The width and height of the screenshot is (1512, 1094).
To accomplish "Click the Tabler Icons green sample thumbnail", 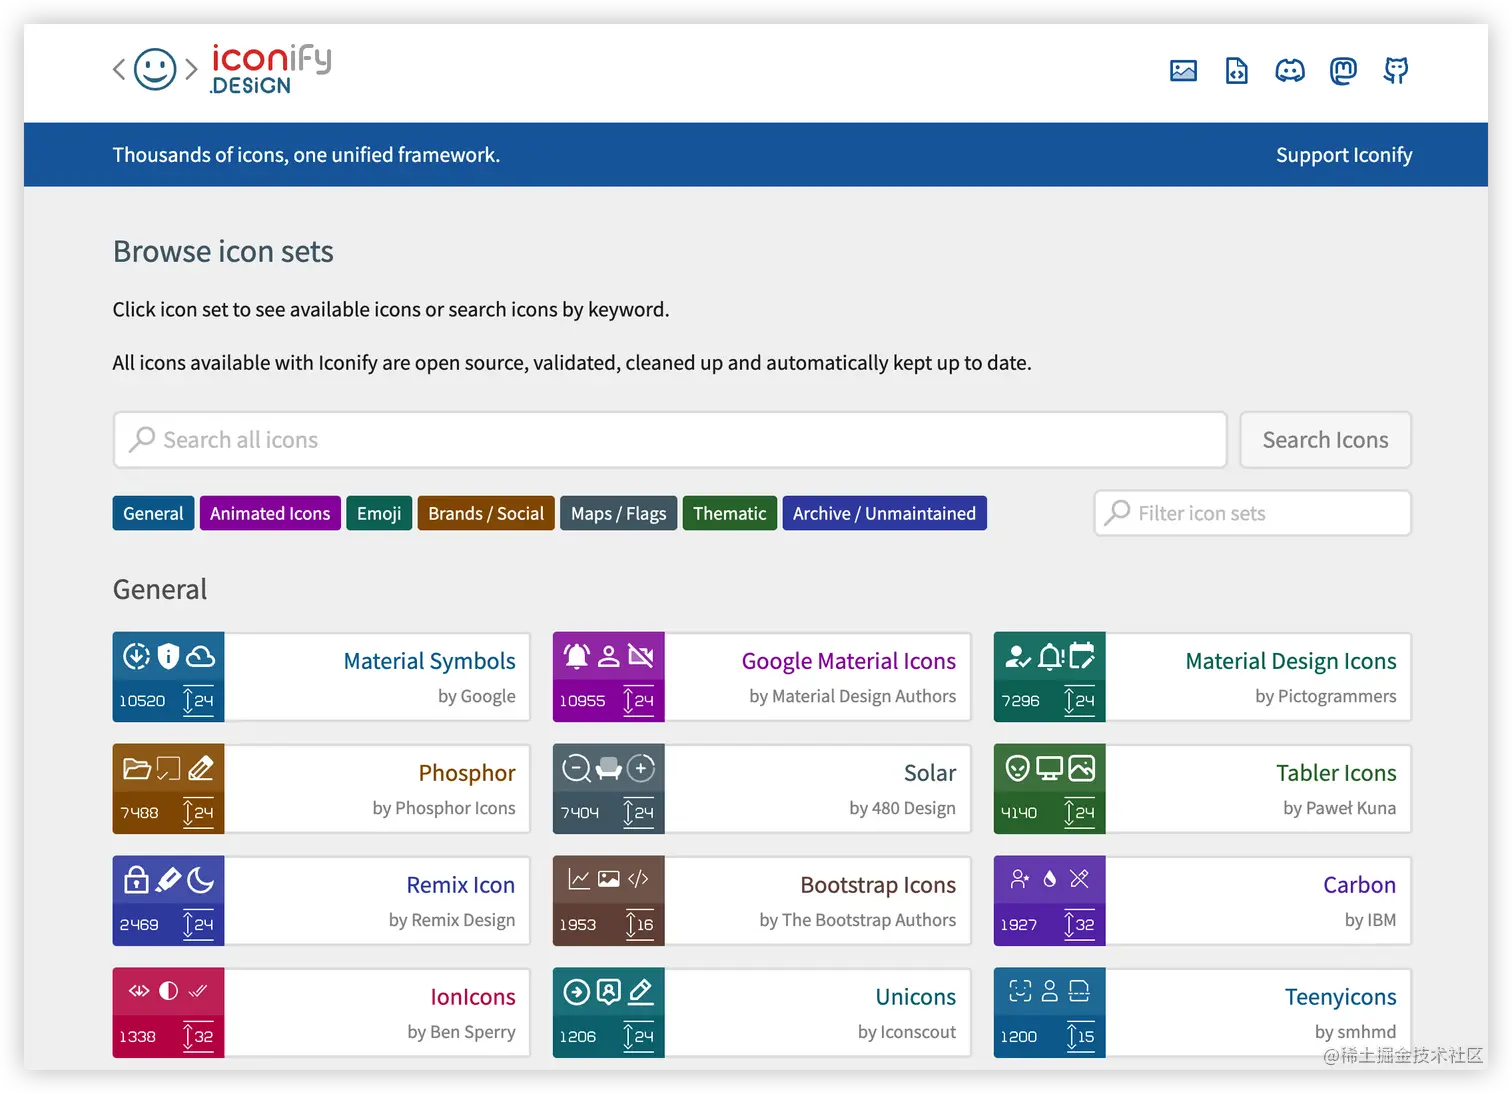I will (x=1049, y=789).
